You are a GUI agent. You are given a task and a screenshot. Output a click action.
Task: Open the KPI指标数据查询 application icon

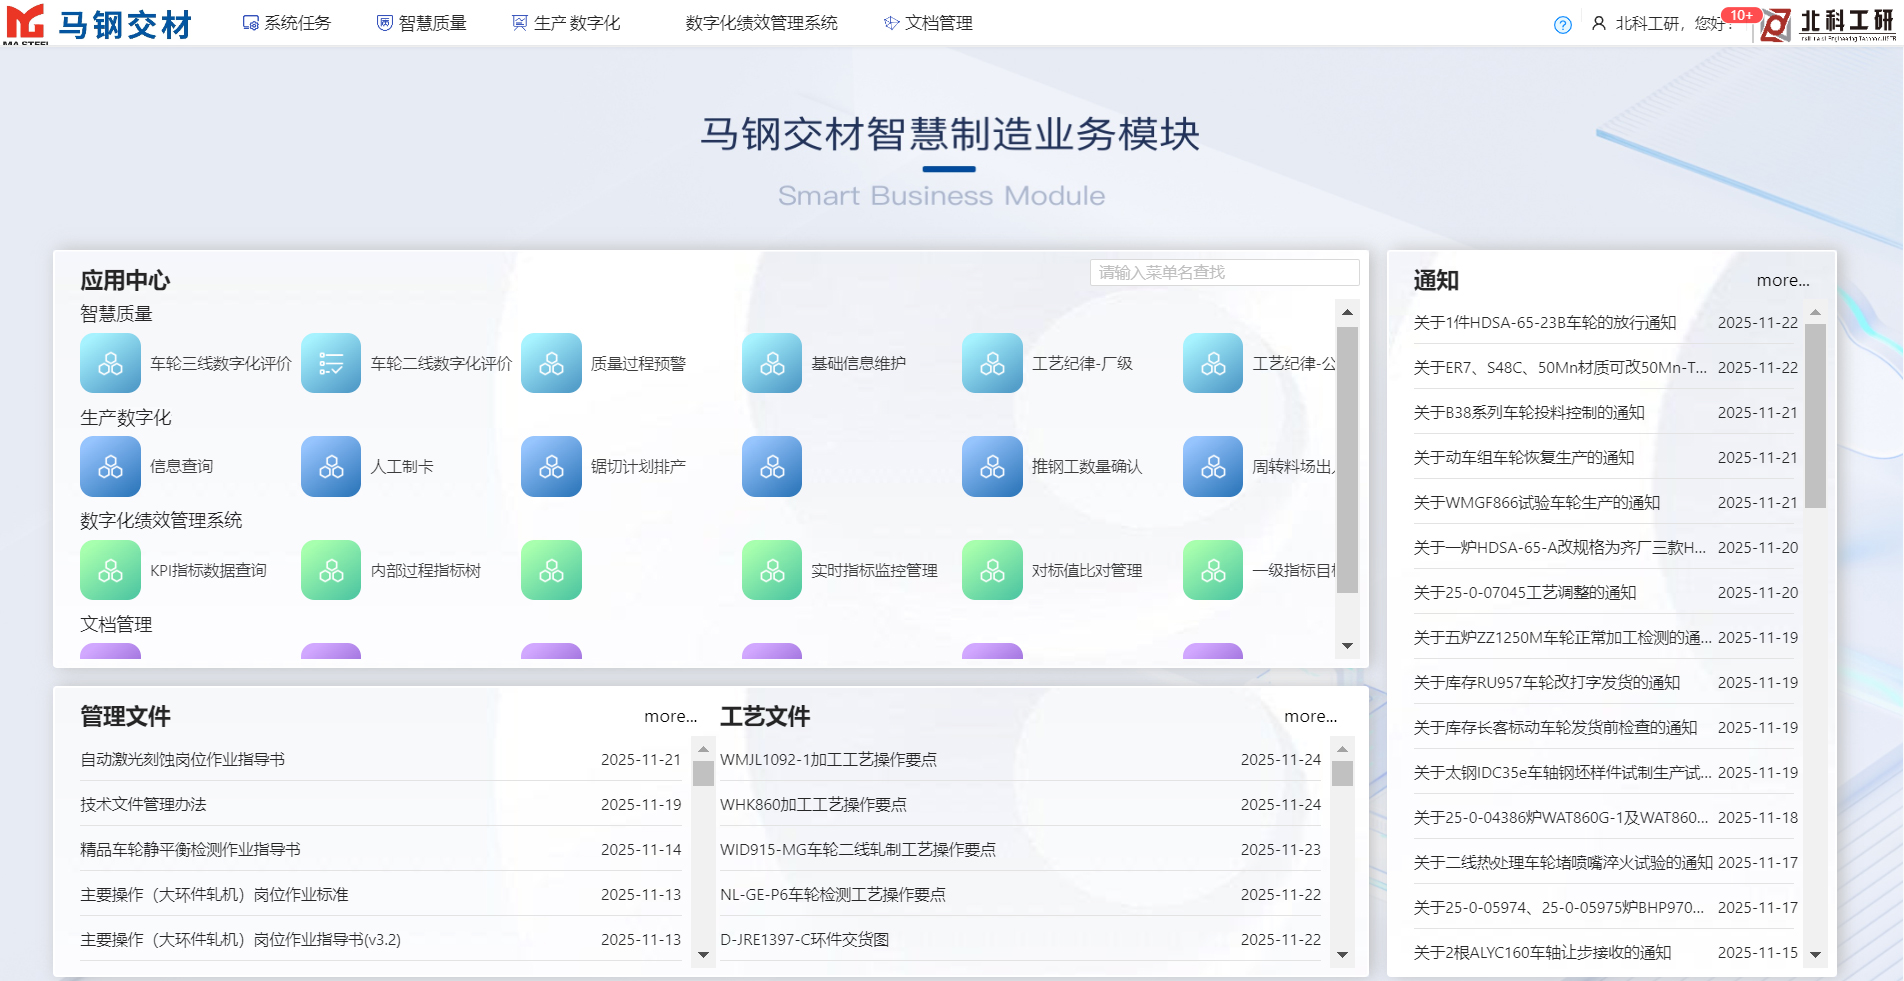pos(110,570)
